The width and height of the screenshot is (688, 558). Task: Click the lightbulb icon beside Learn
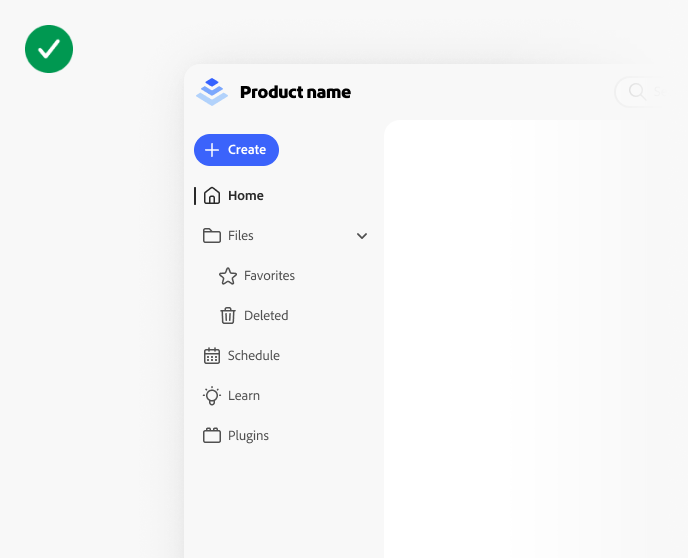tap(212, 396)
